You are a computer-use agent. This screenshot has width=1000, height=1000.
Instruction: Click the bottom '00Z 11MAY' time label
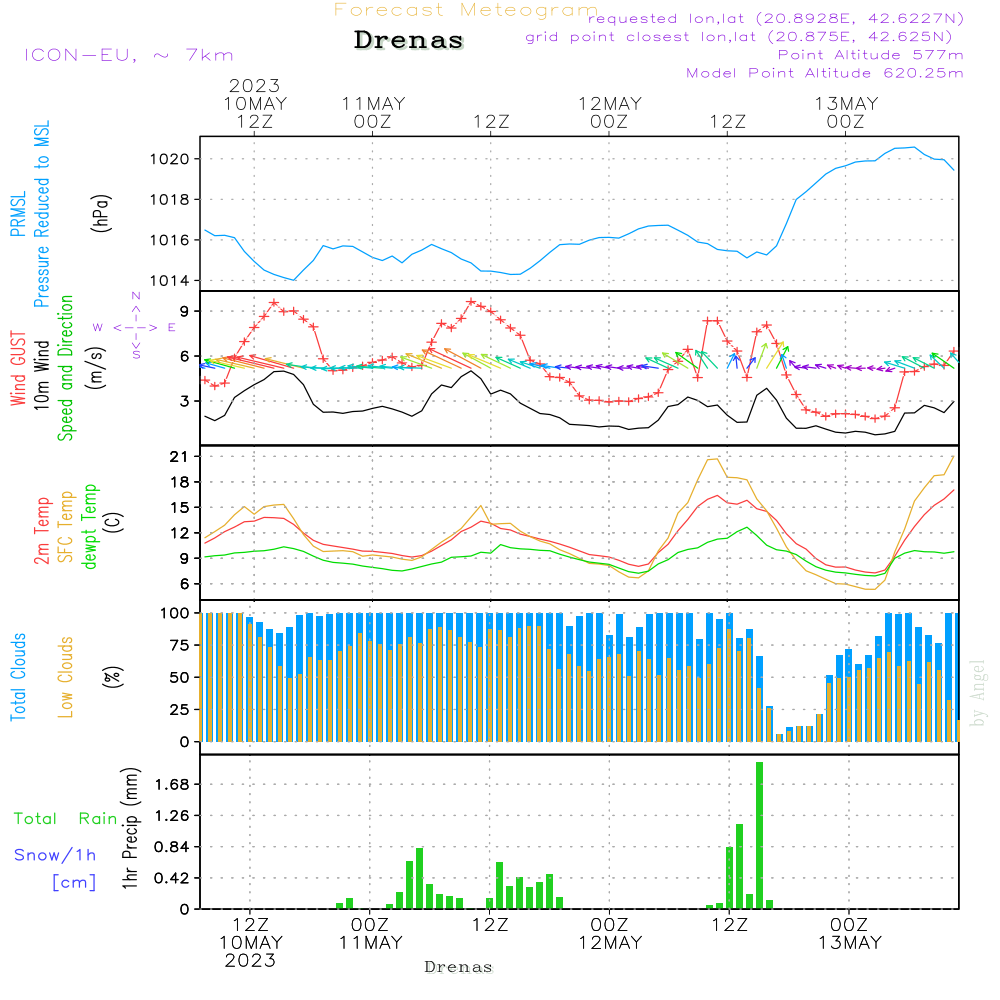pyautogui.click(x=371, y=934)
